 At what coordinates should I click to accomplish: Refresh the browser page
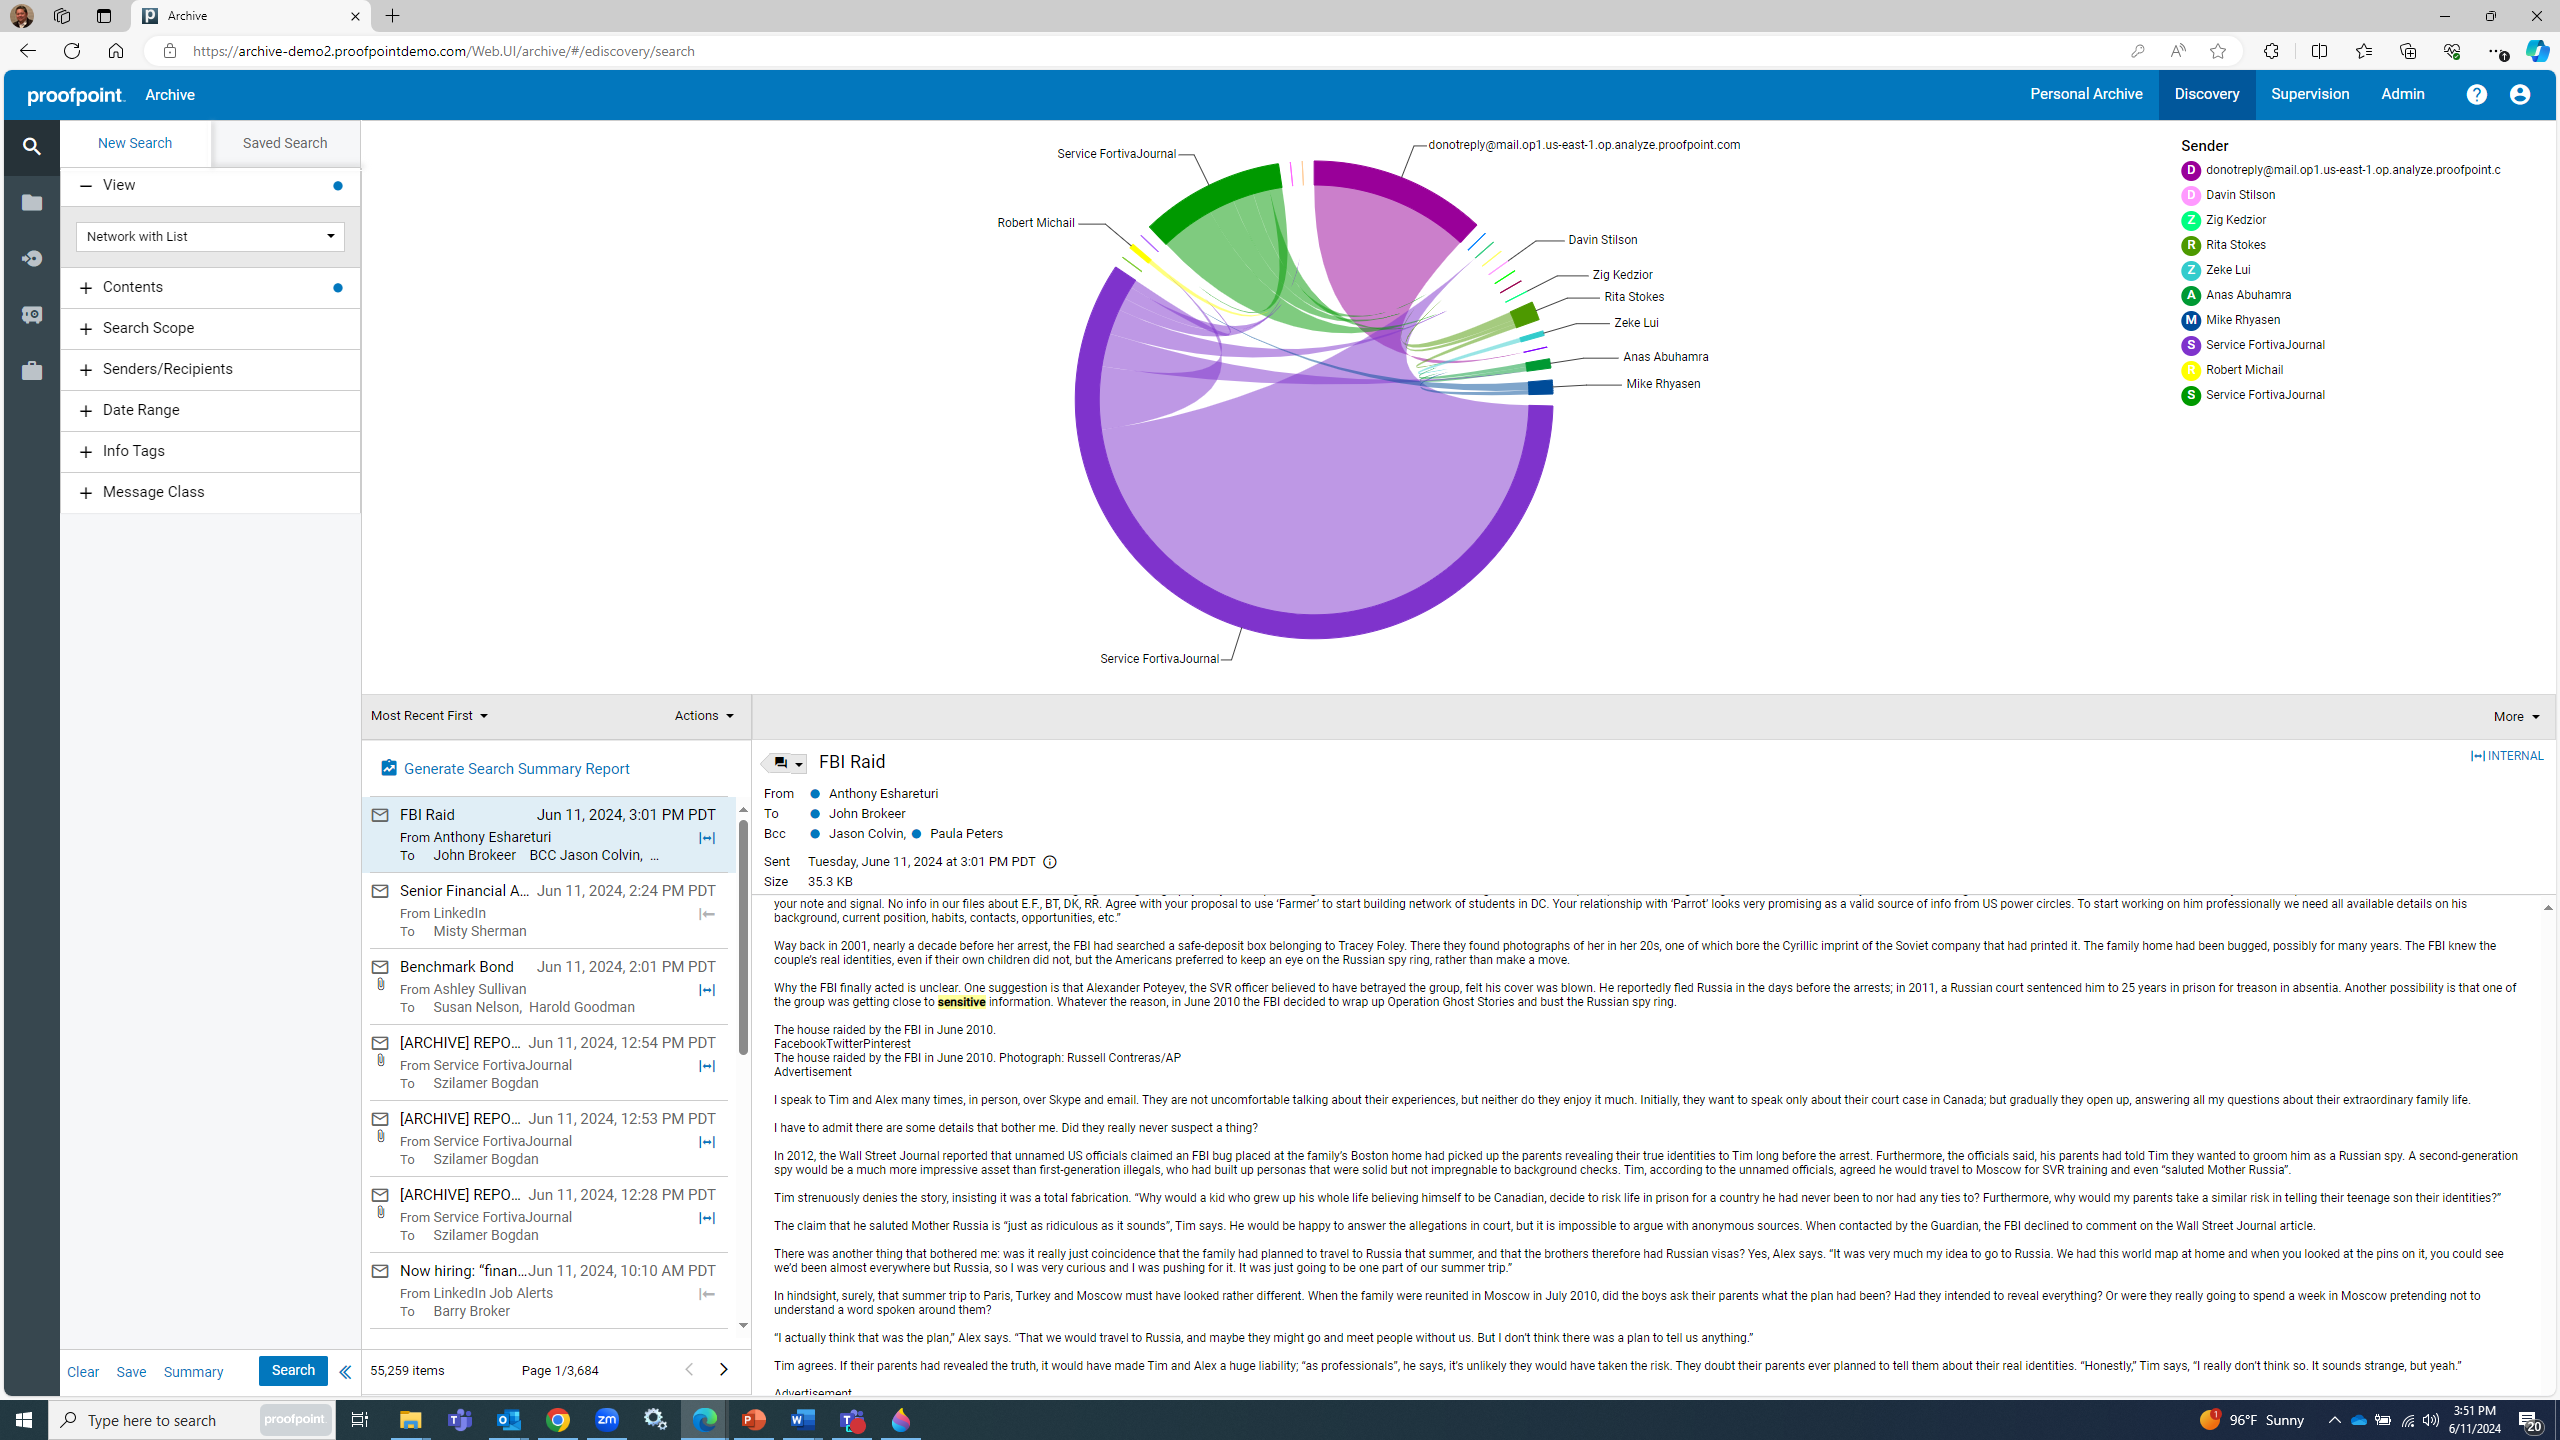[x=72, y=51]
